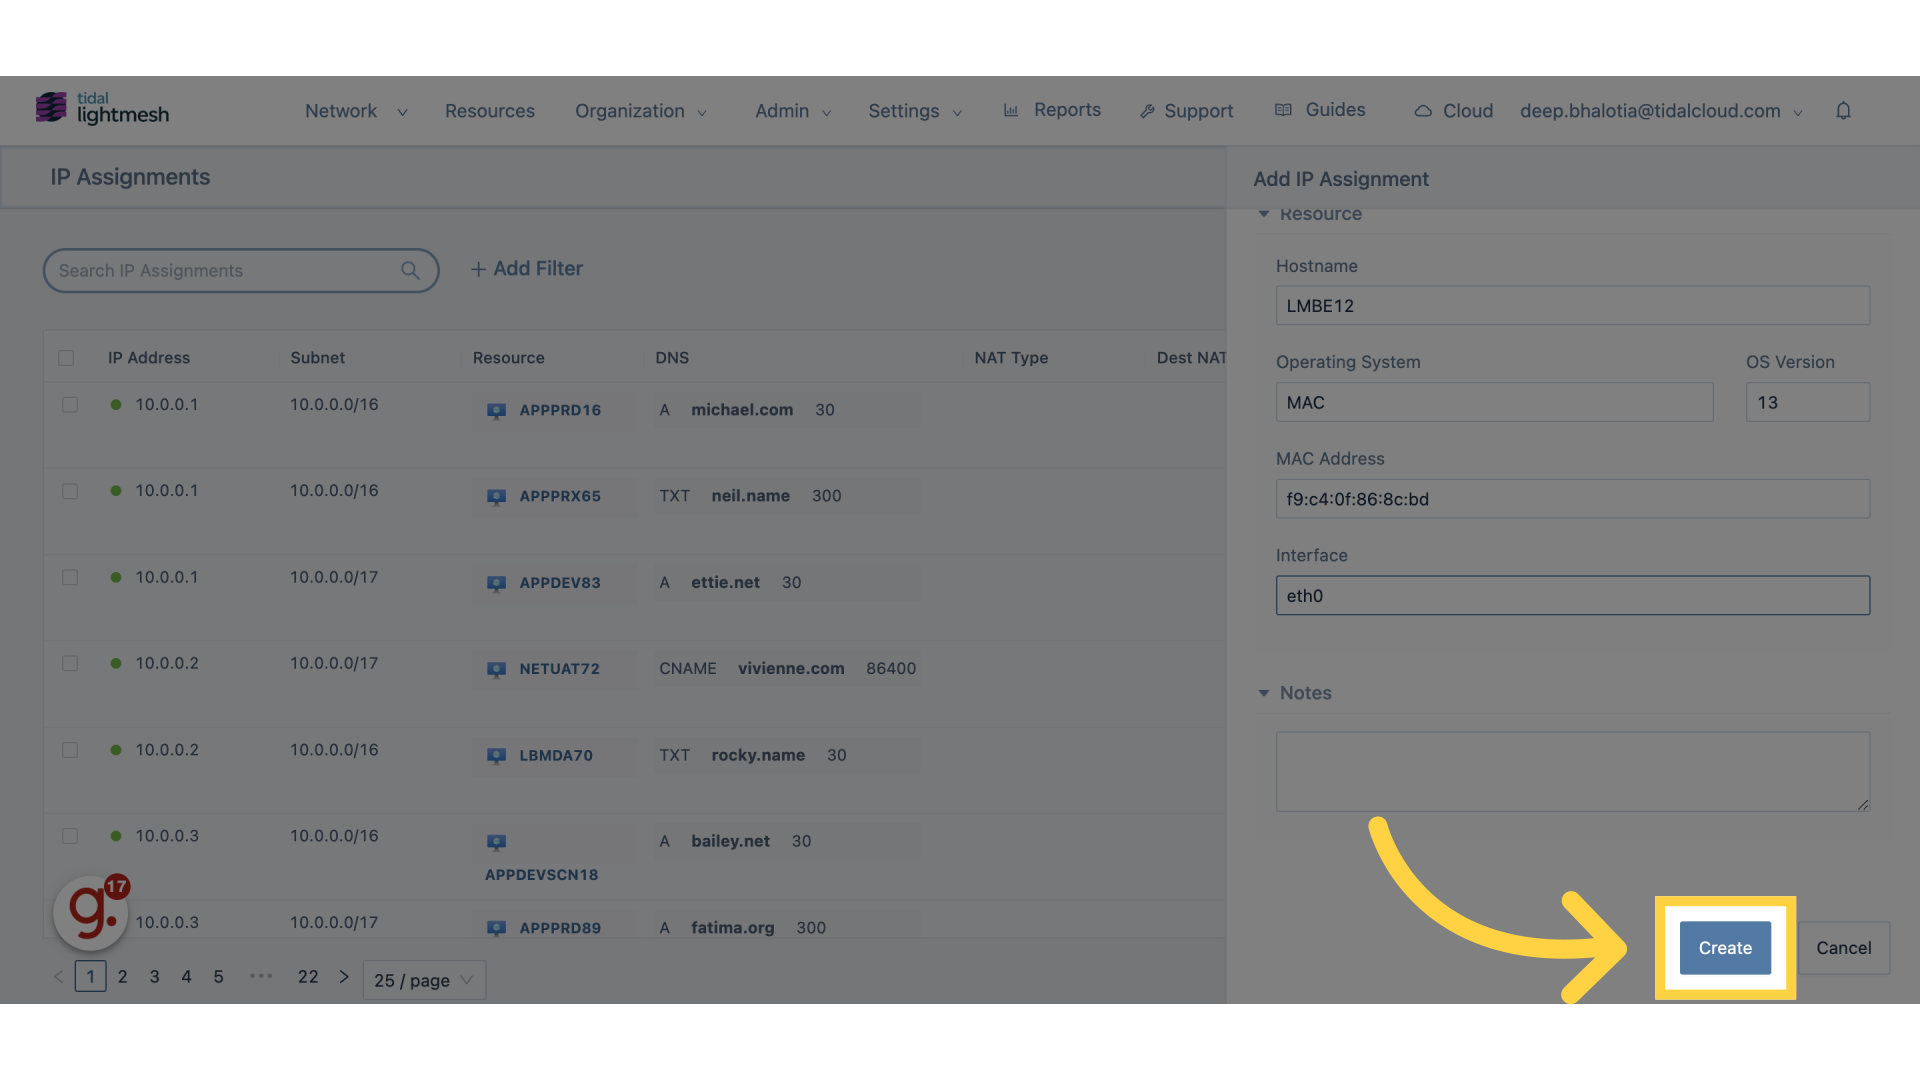Click the Cancel button
1920x1080 pixels.
pos(1844,947)
